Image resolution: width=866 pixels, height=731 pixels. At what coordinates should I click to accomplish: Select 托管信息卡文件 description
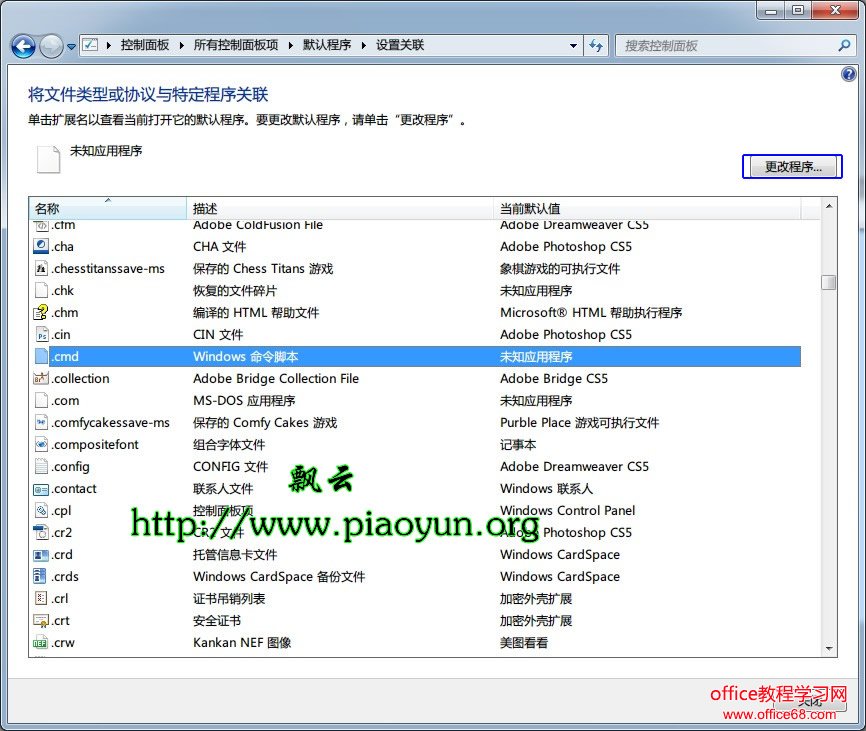point(235,554)
